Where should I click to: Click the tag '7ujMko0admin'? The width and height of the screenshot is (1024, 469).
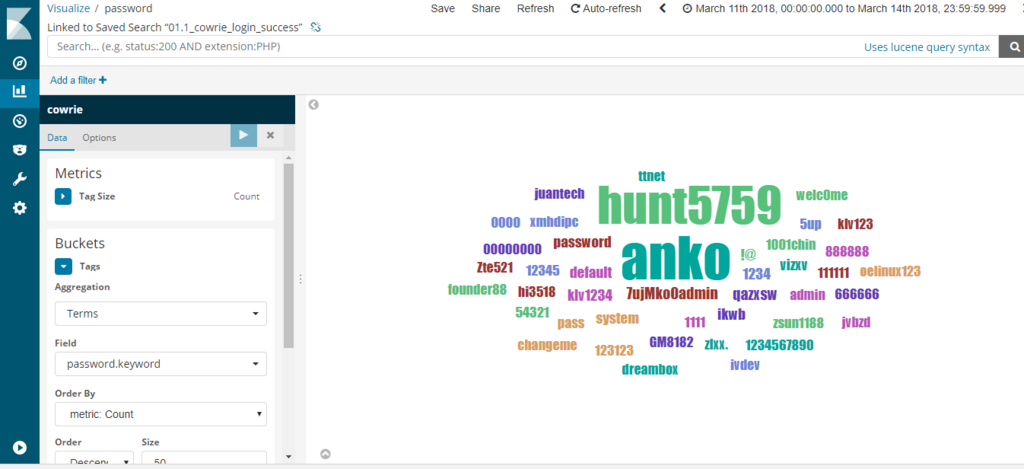coord(672,293)
